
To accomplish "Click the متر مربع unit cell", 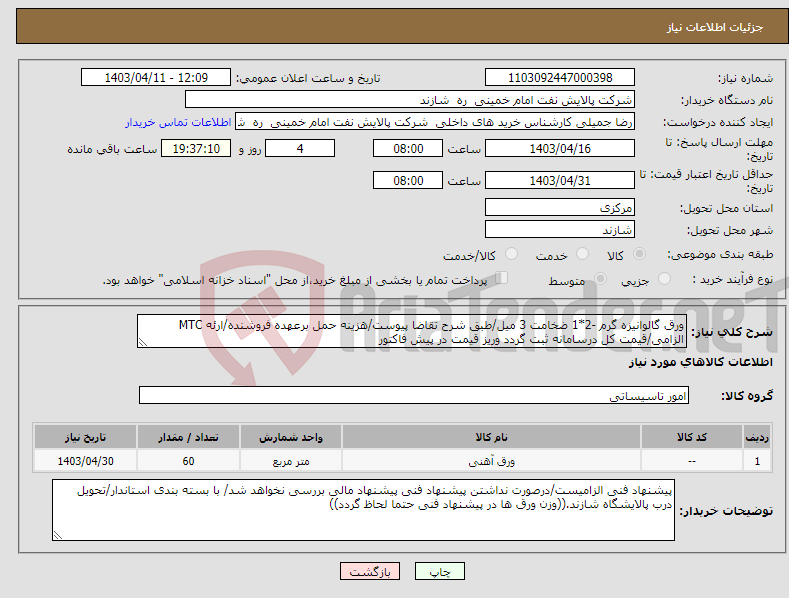I will point(291,461).
